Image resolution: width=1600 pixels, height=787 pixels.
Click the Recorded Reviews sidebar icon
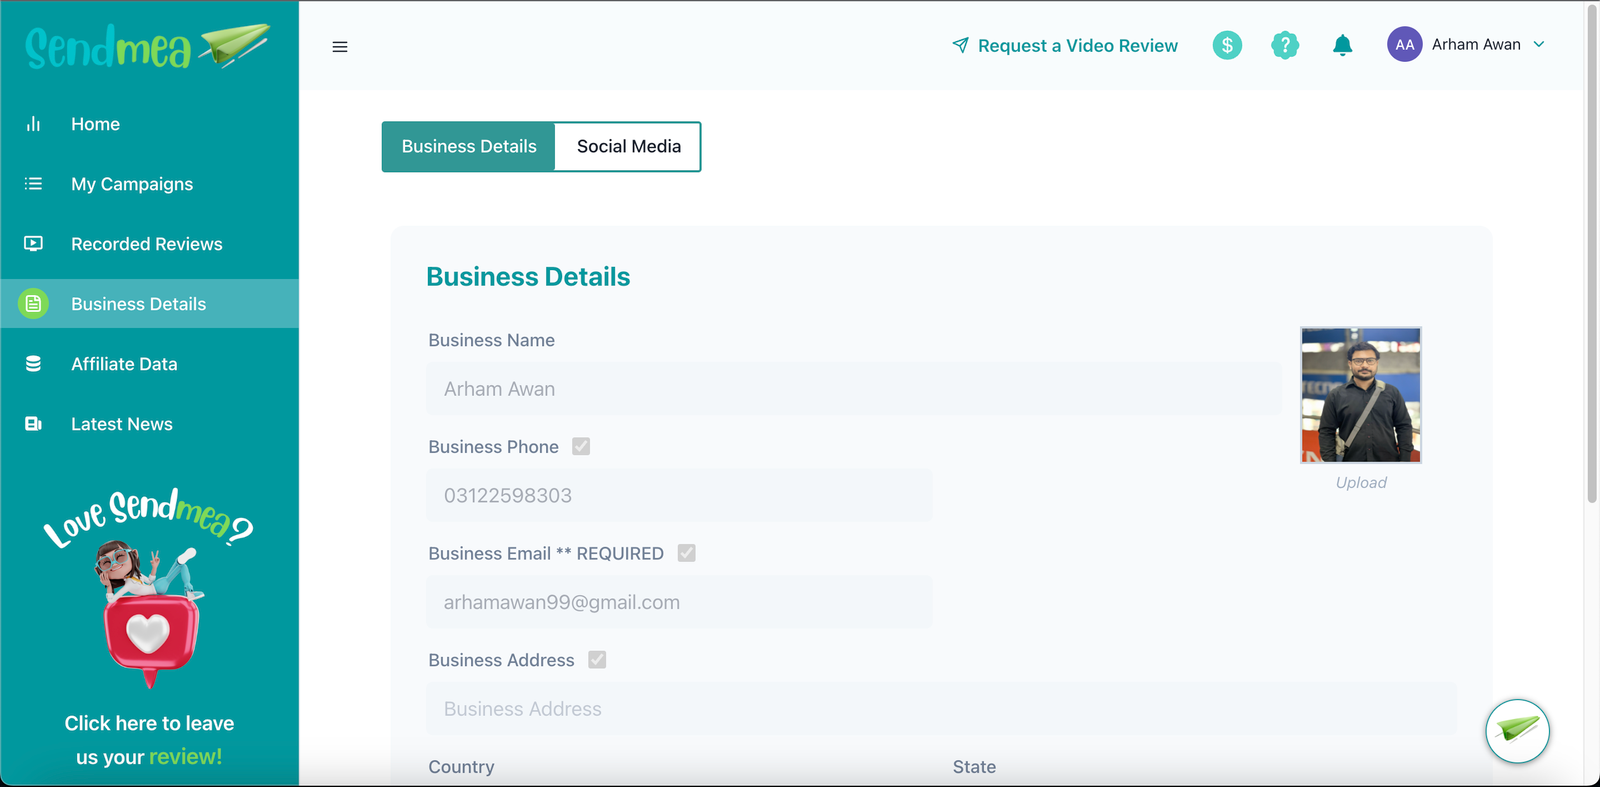tap(34, 244)
